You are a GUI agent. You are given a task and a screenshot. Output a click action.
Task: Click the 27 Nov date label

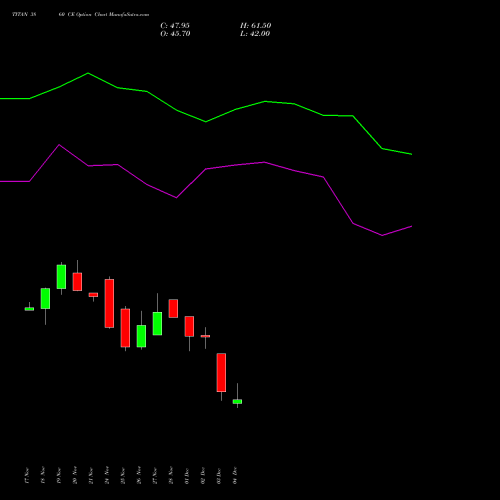tap(155, 476)
